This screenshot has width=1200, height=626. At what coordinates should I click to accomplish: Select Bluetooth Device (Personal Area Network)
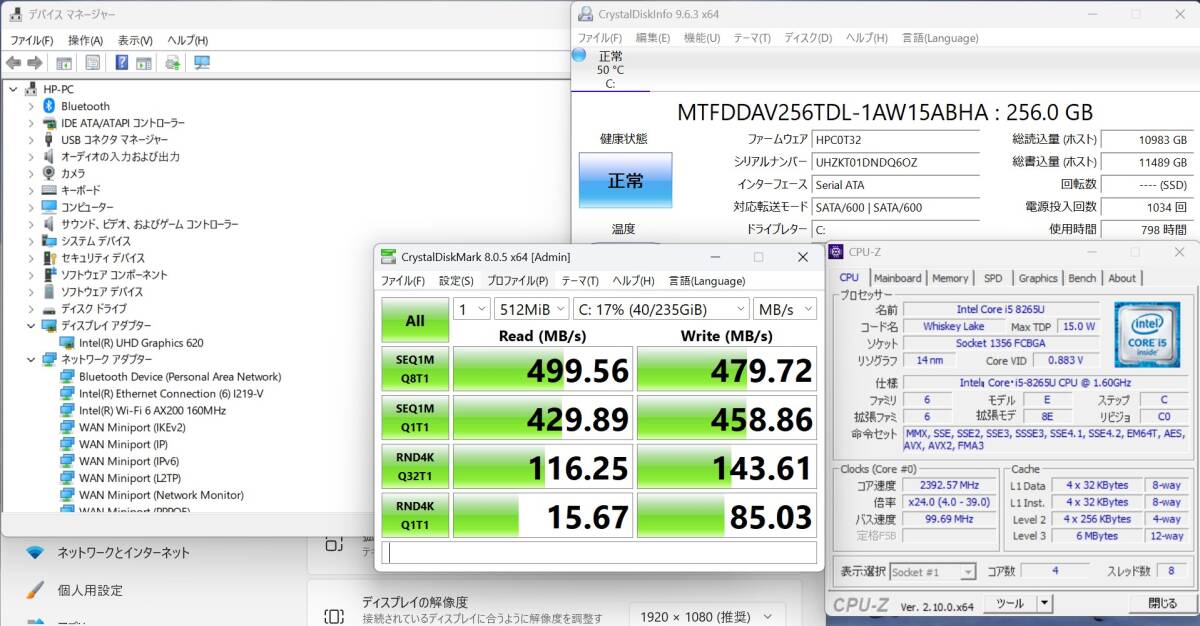coord(180,376)
